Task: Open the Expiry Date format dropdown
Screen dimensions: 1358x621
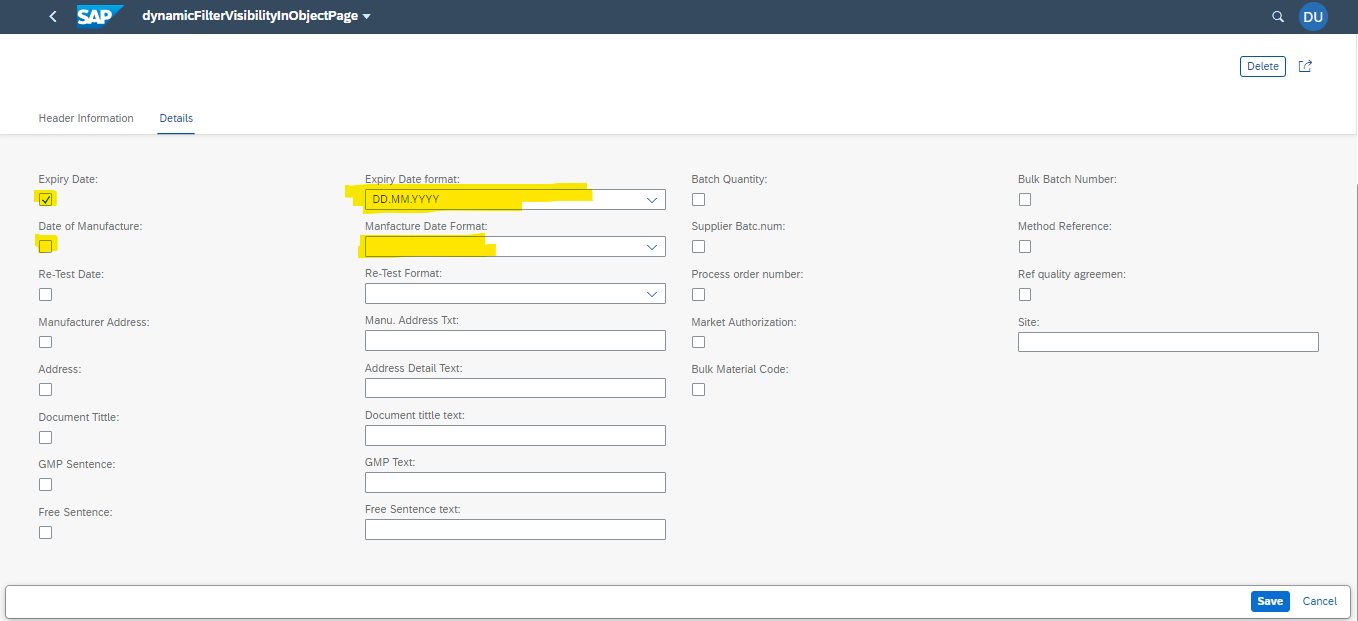Action: click(652, 199)
